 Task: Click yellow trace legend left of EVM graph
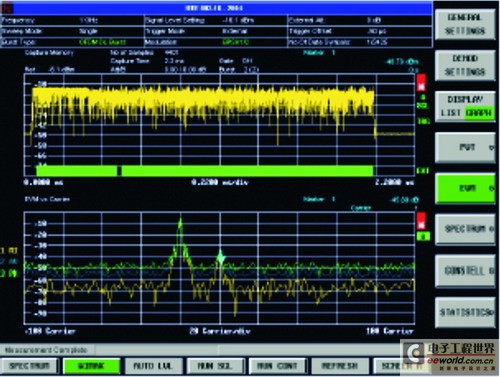[9, 250]
